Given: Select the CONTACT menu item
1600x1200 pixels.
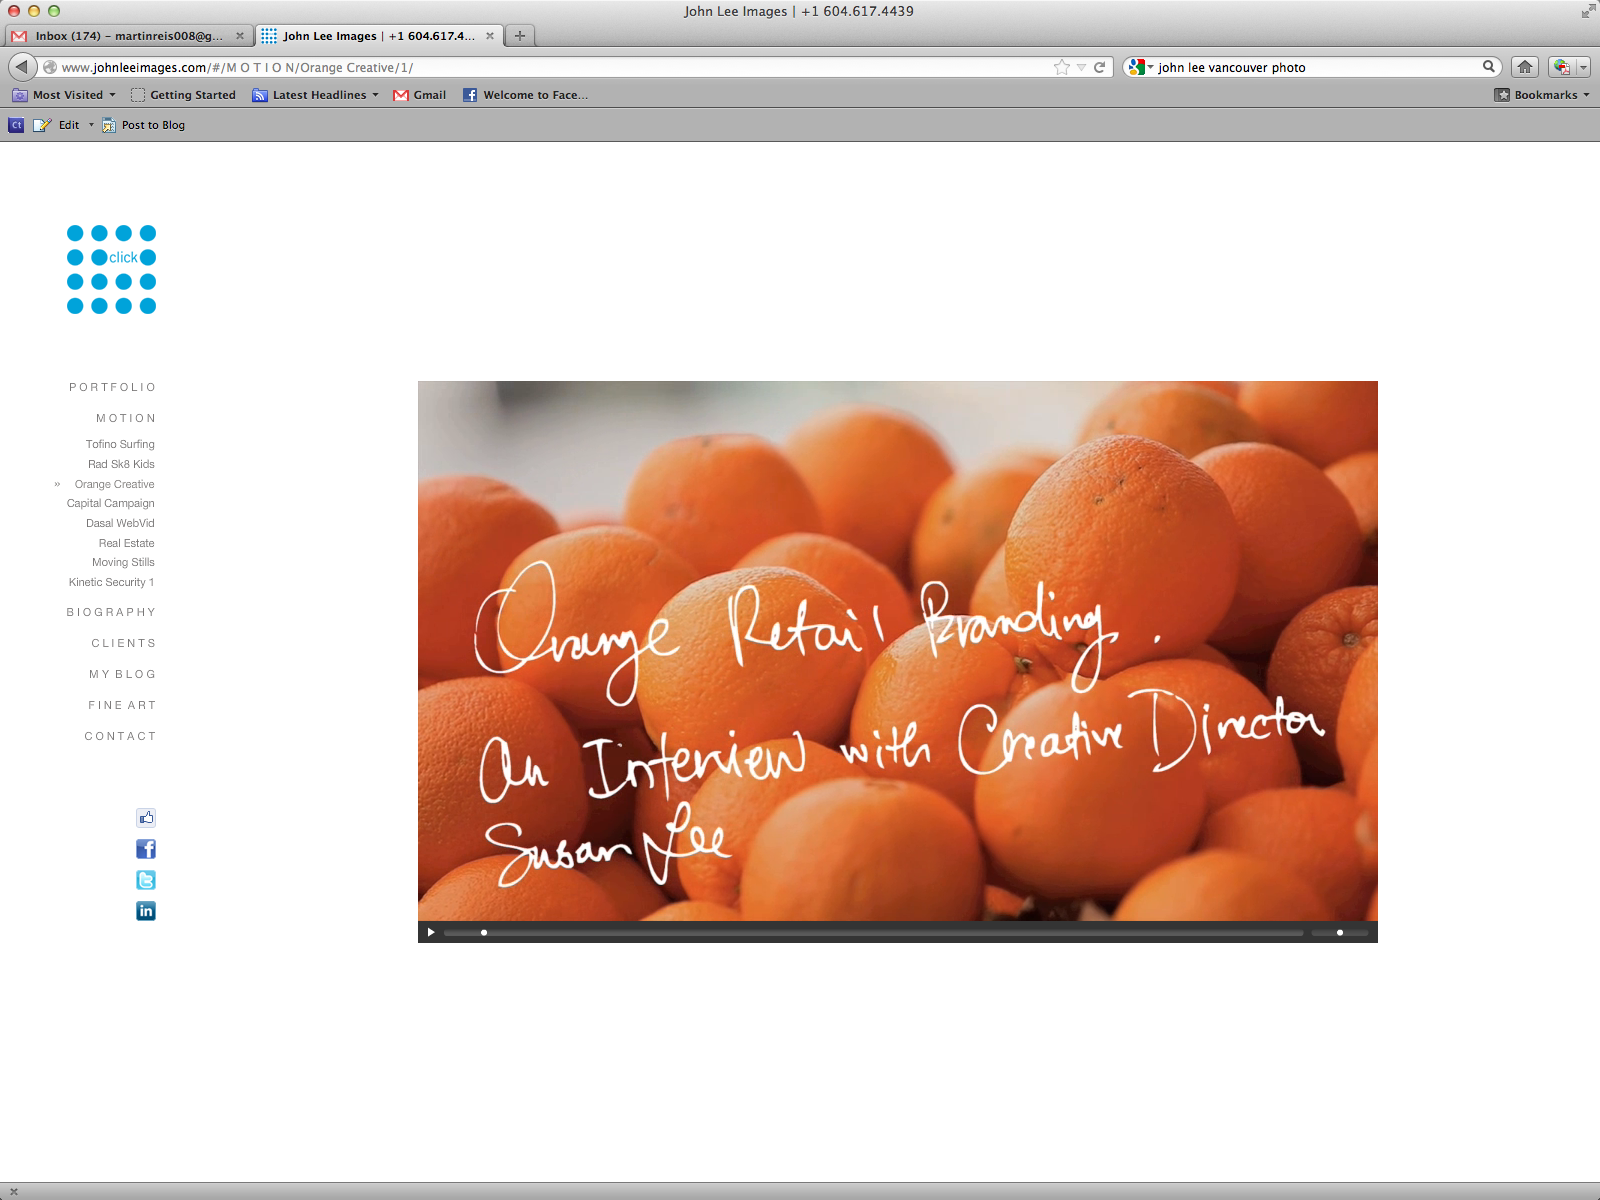Looking at the screenshot, I should coord(120,736).
